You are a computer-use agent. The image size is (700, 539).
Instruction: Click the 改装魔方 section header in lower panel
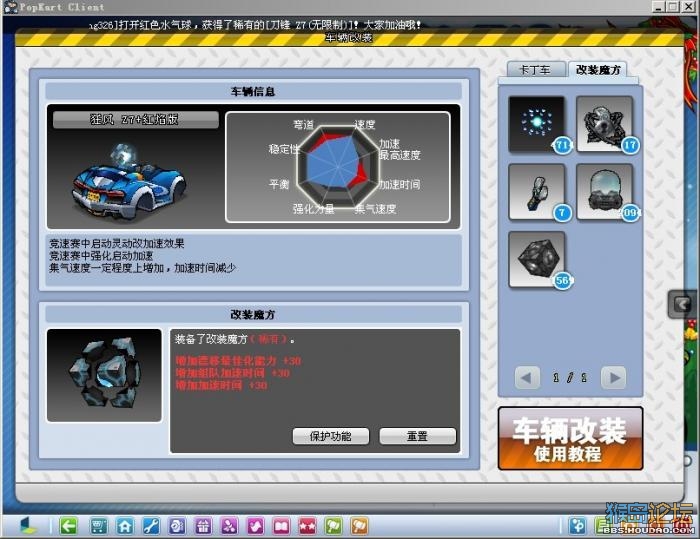(x=253, y=314)
